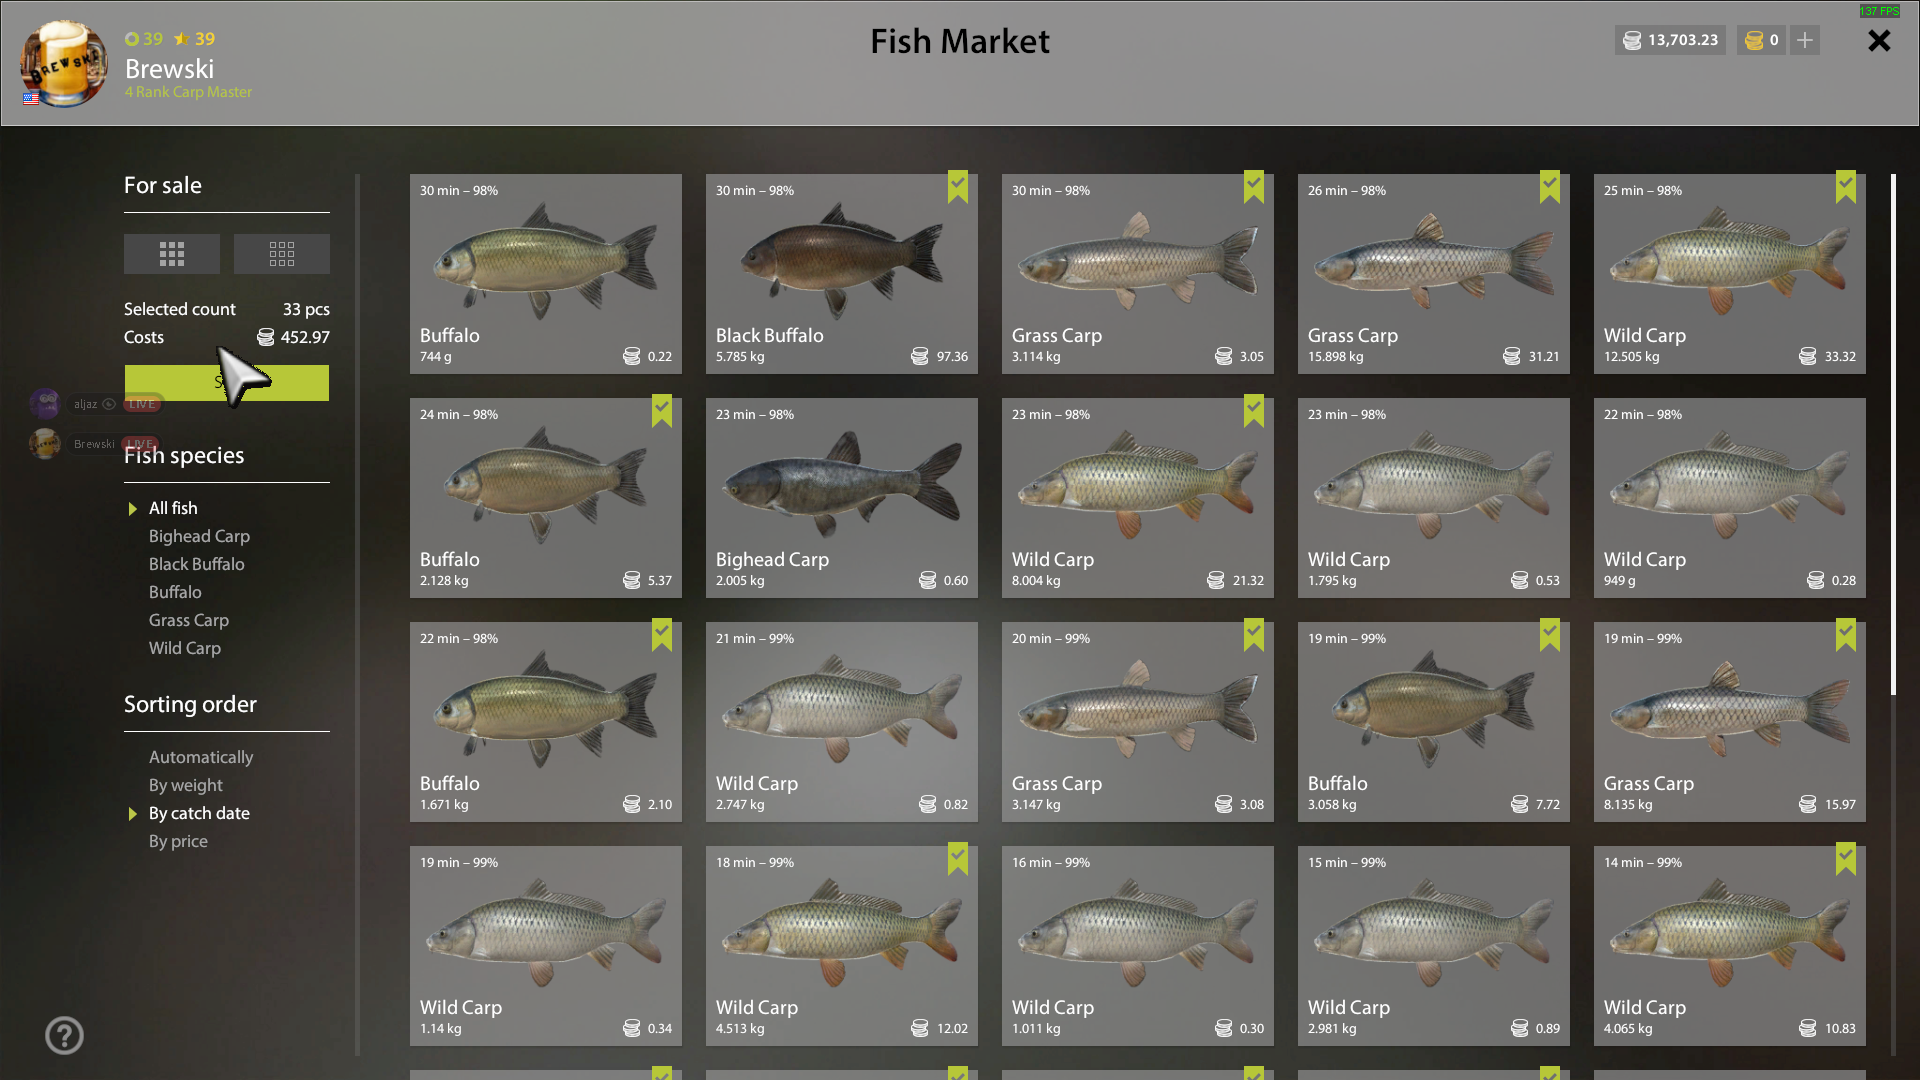Viewport: 1920px width, 1080px height.
Task: Click the silver coins balance icon
Action: (1632, 40)
